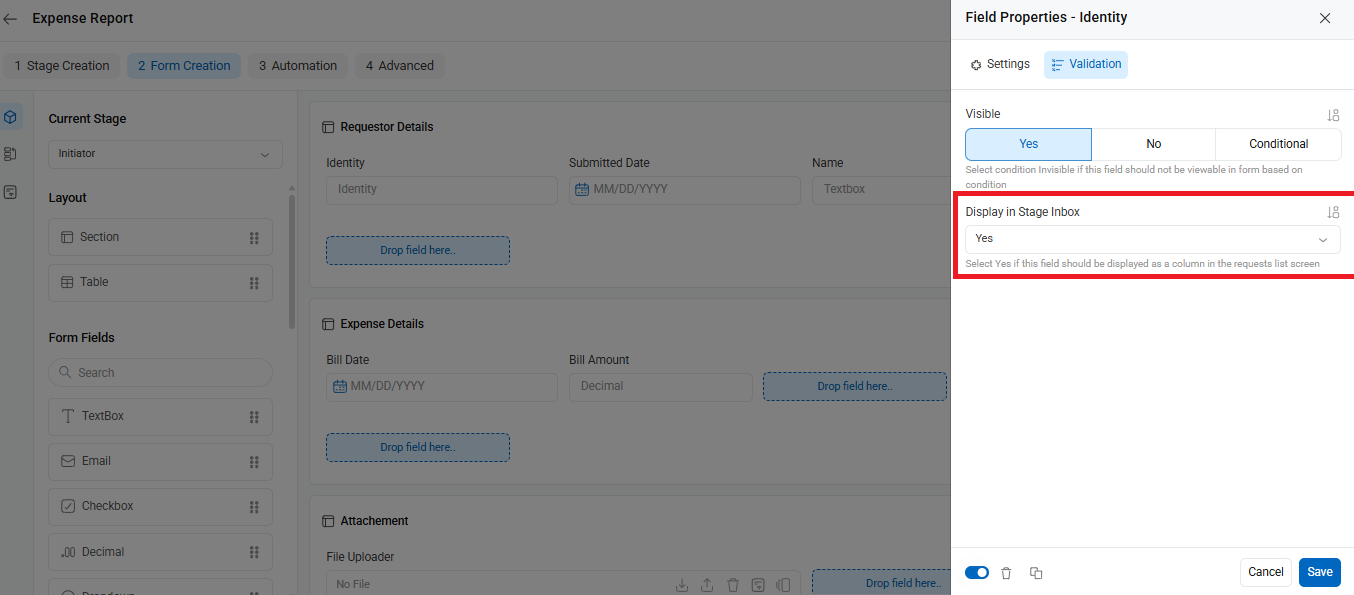This screenshot has width=1354, height=595.
Task: Click the last icon in File Uploader row
Action: [784, 584]
